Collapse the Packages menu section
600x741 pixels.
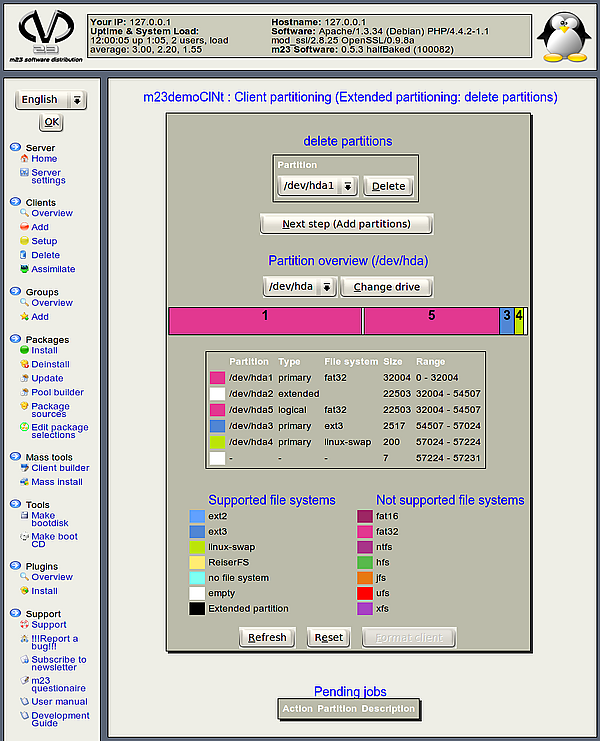(x=16, y=339)
